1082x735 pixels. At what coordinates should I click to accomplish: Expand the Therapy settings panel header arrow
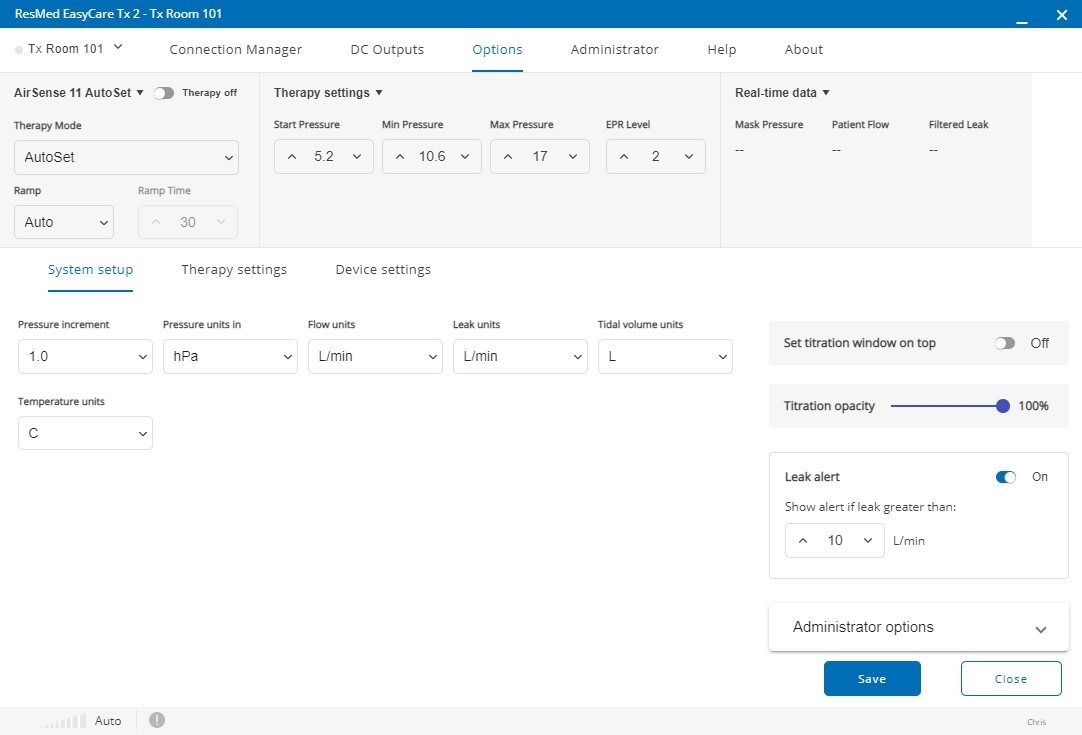coord(379,92)
